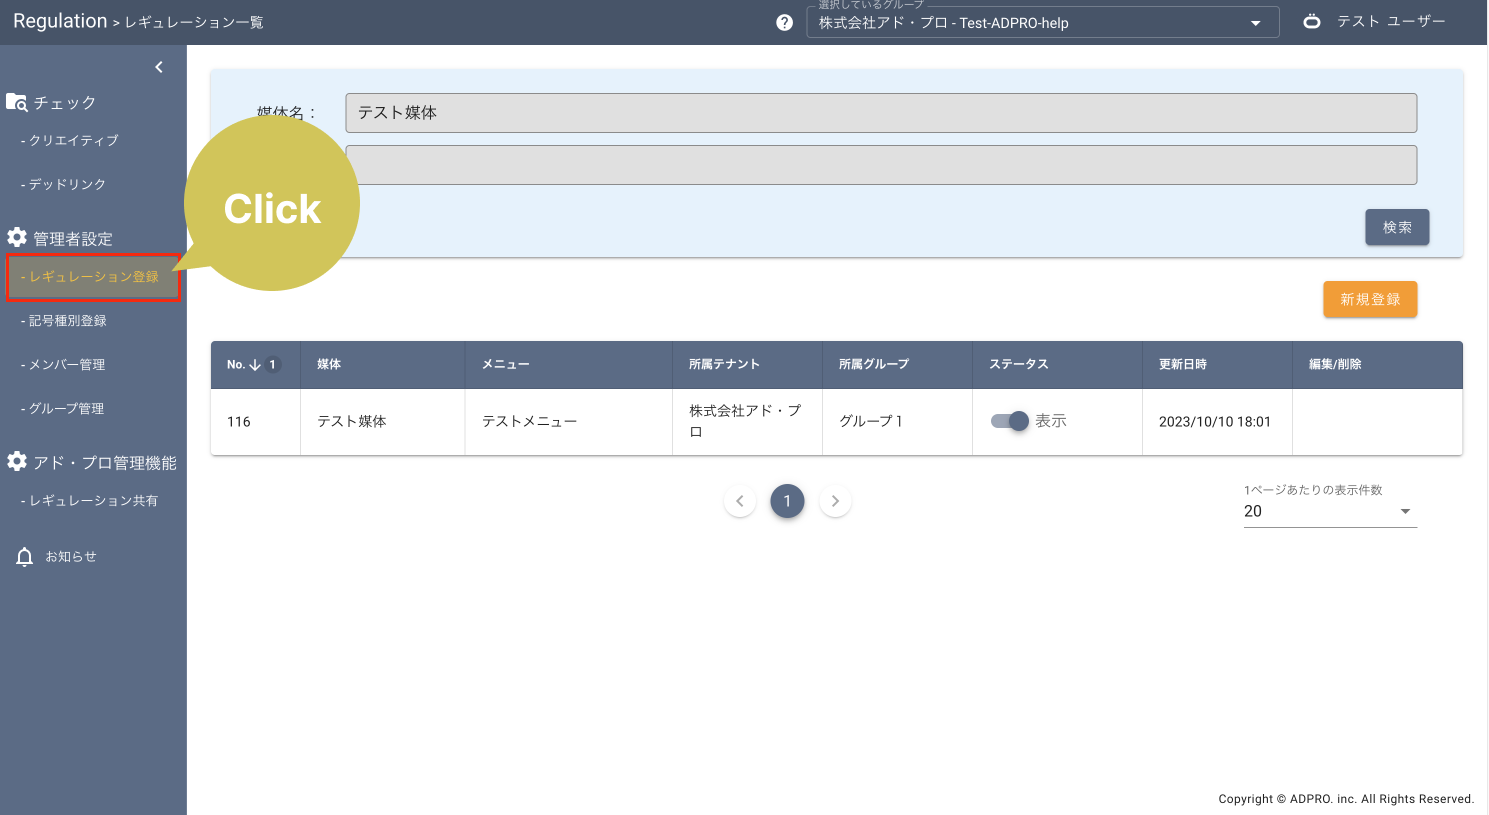
Task: Open the help question mark icon
Action: [786, 22]
